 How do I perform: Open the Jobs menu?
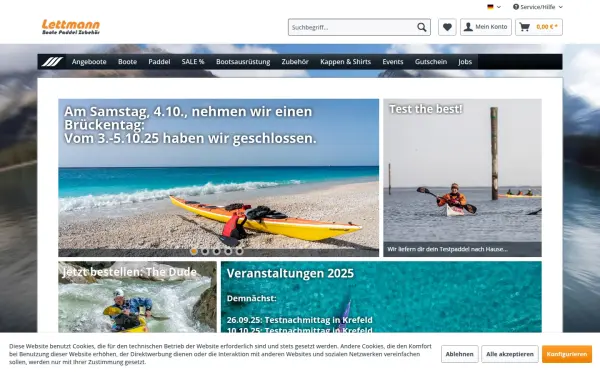tap(465, 62)
